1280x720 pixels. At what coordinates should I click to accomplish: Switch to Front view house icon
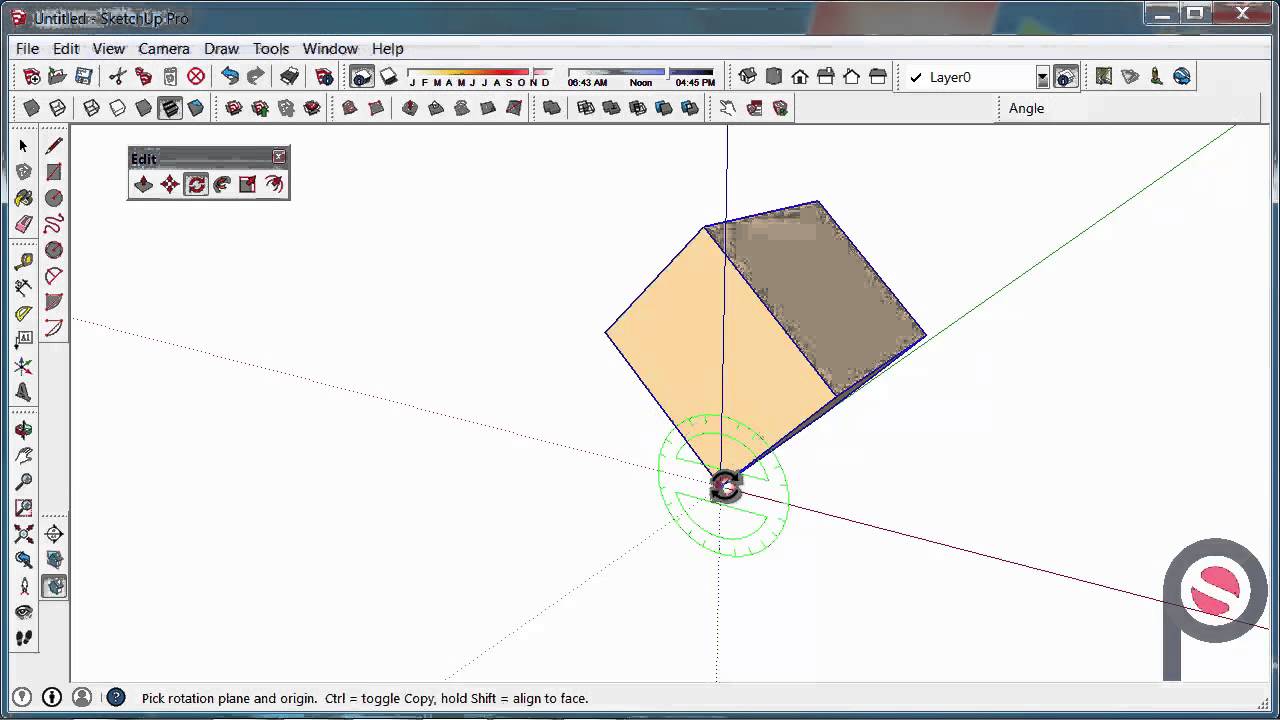[x=800, y=76]
